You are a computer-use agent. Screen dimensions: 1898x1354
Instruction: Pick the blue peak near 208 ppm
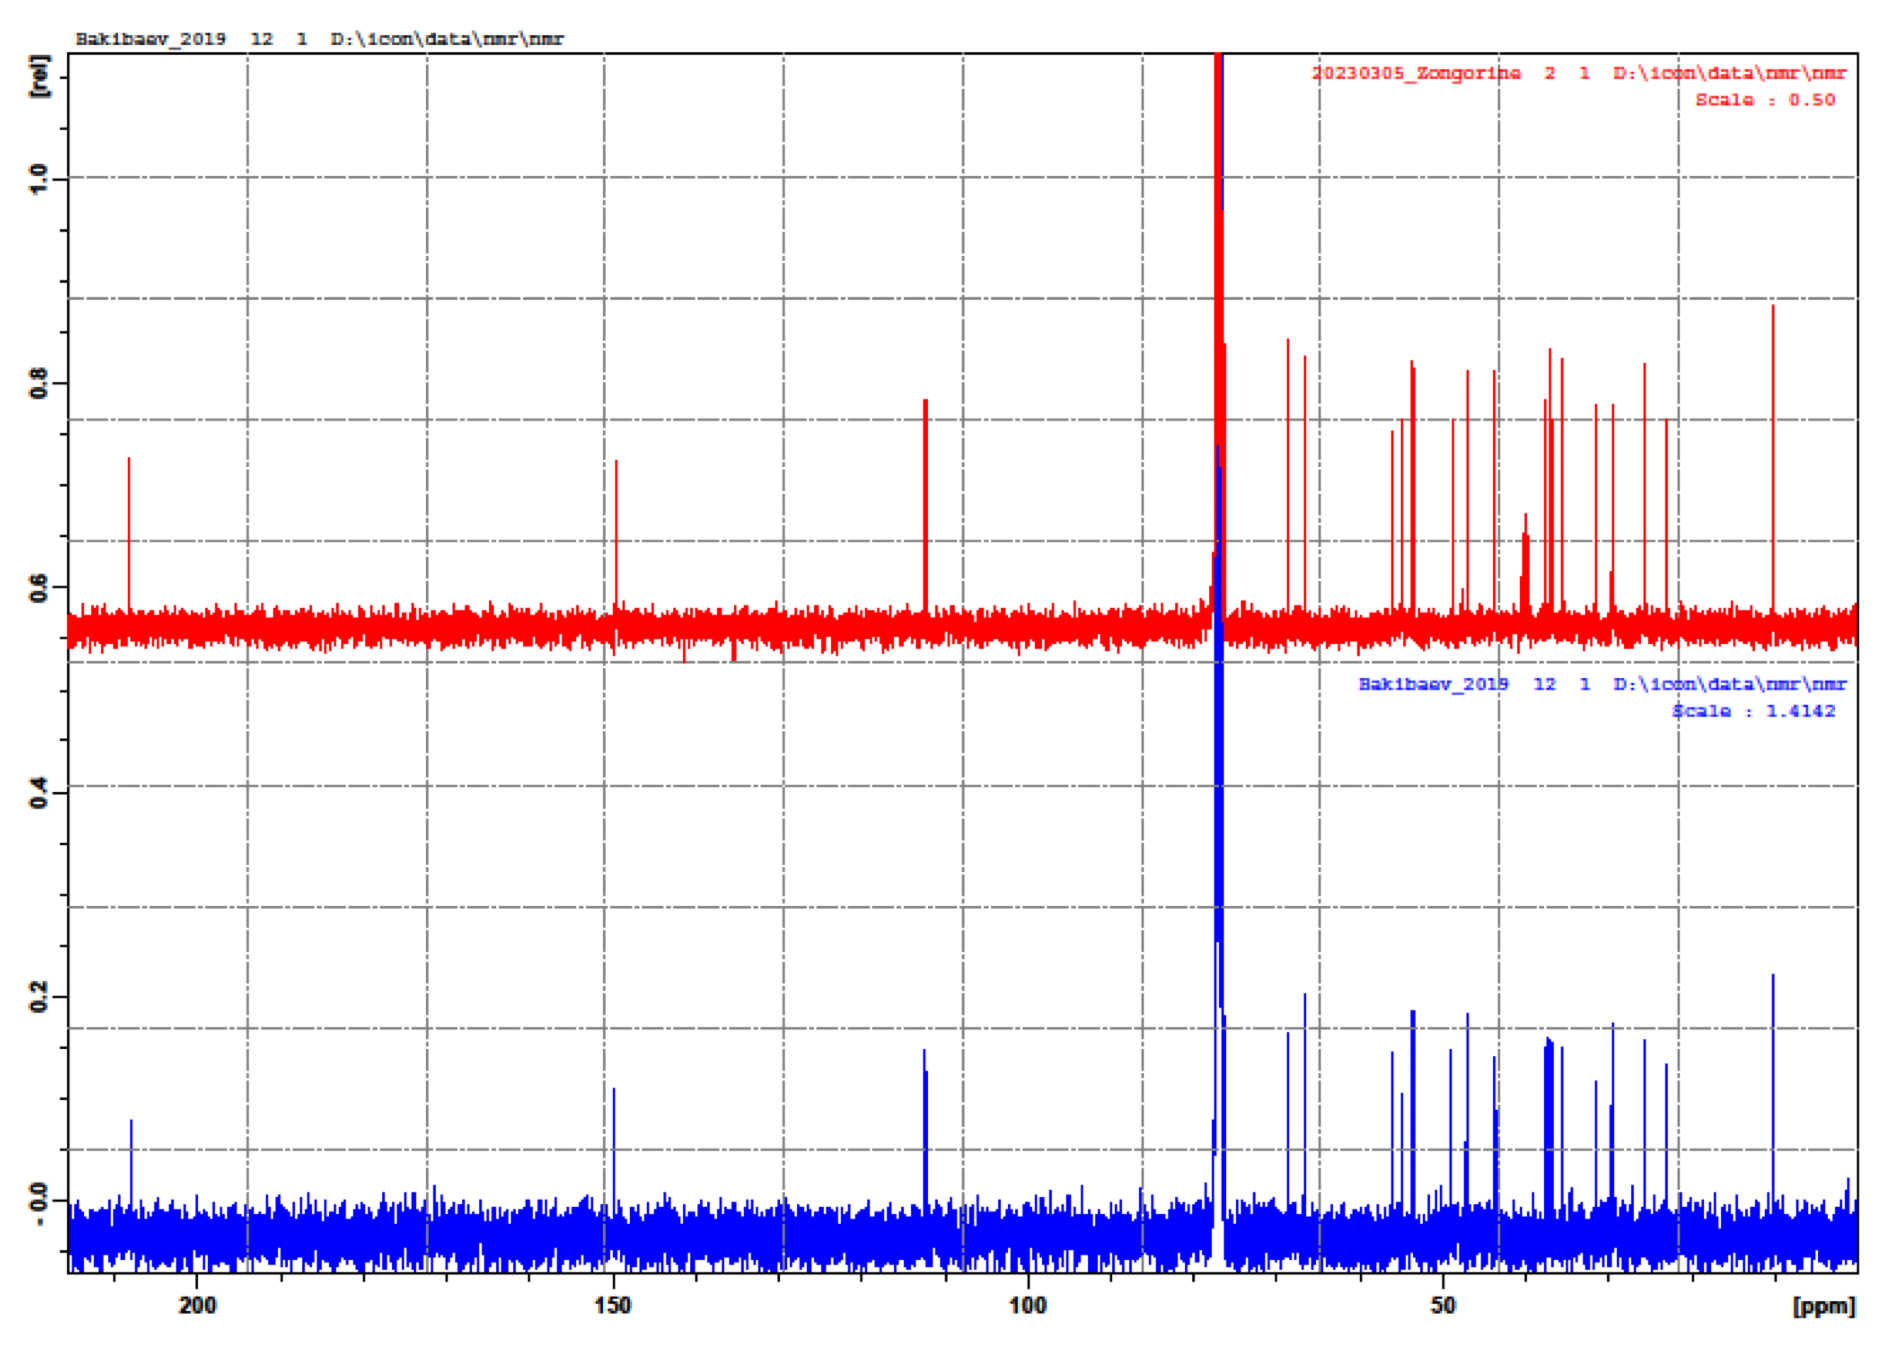131,1160
